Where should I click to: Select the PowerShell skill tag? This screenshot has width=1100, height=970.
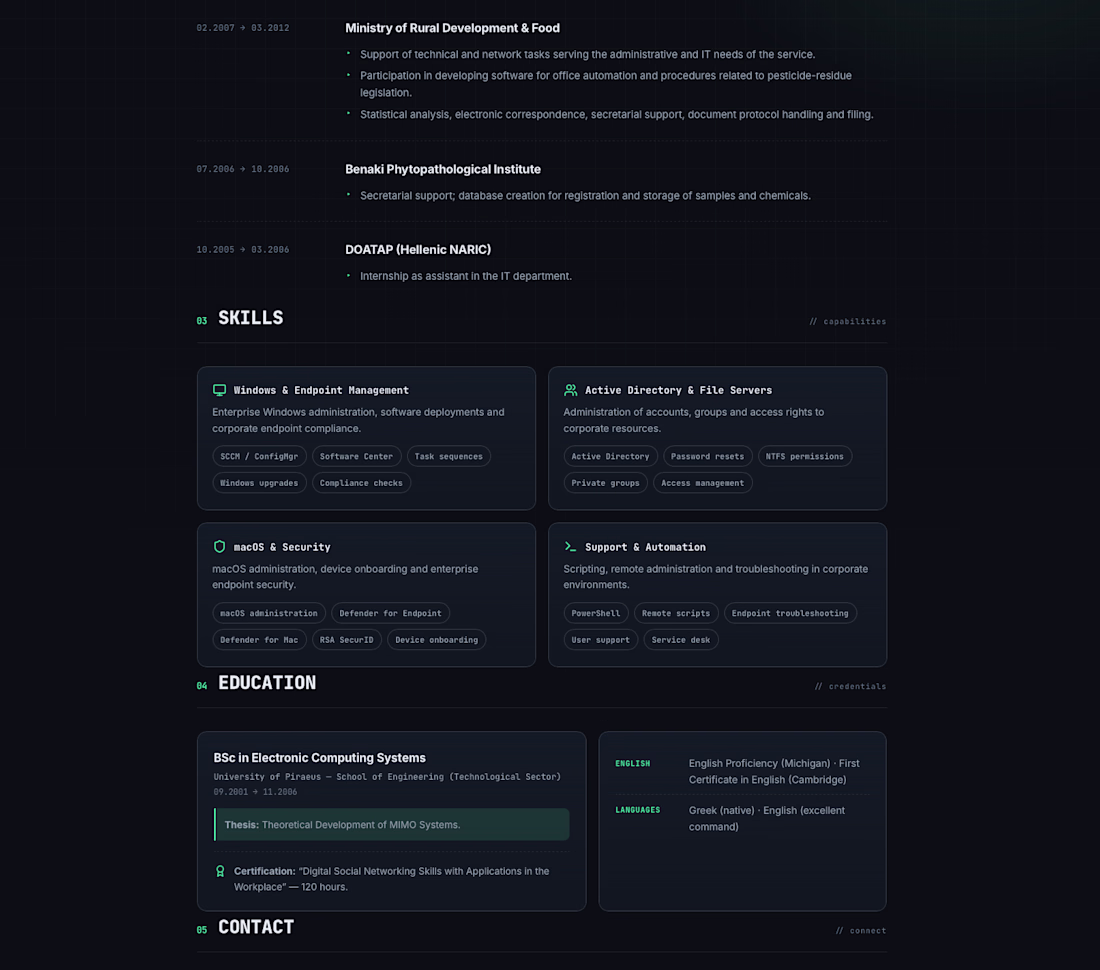(x=596, y=613)
